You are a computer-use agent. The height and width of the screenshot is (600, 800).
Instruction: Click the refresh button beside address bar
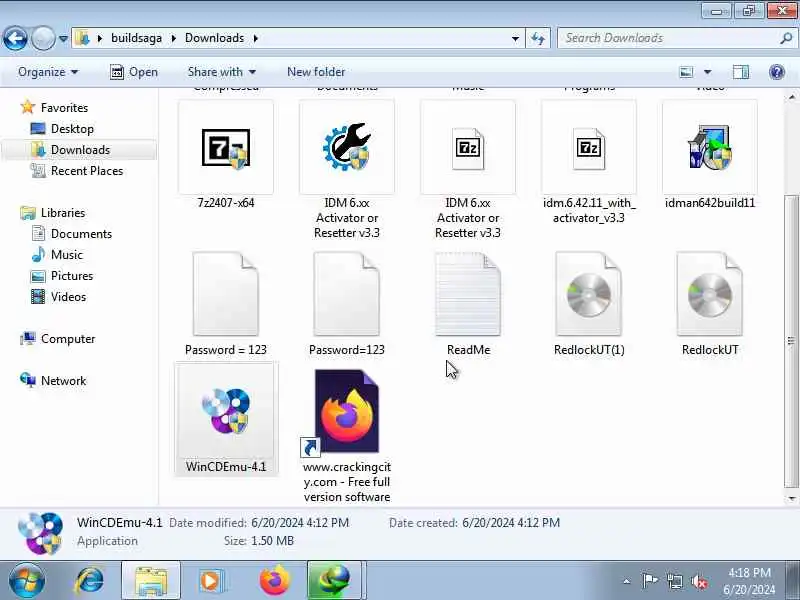click(538, 38)
